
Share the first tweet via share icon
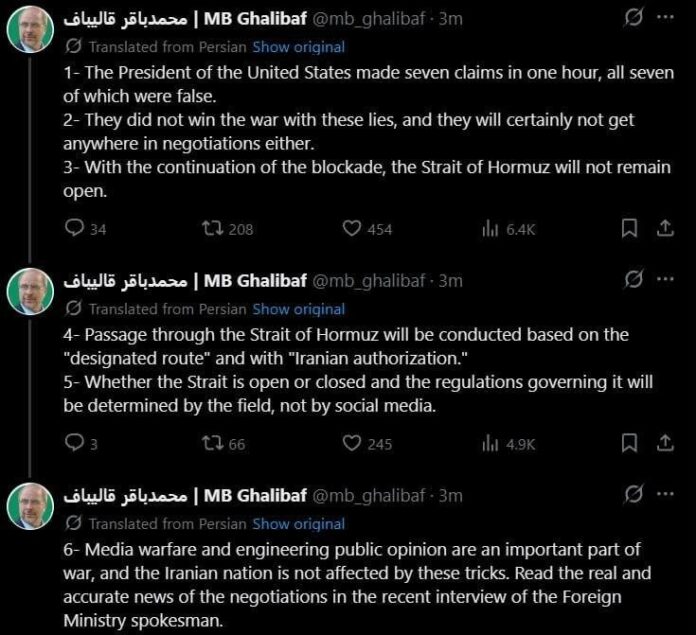coord(662,229)
